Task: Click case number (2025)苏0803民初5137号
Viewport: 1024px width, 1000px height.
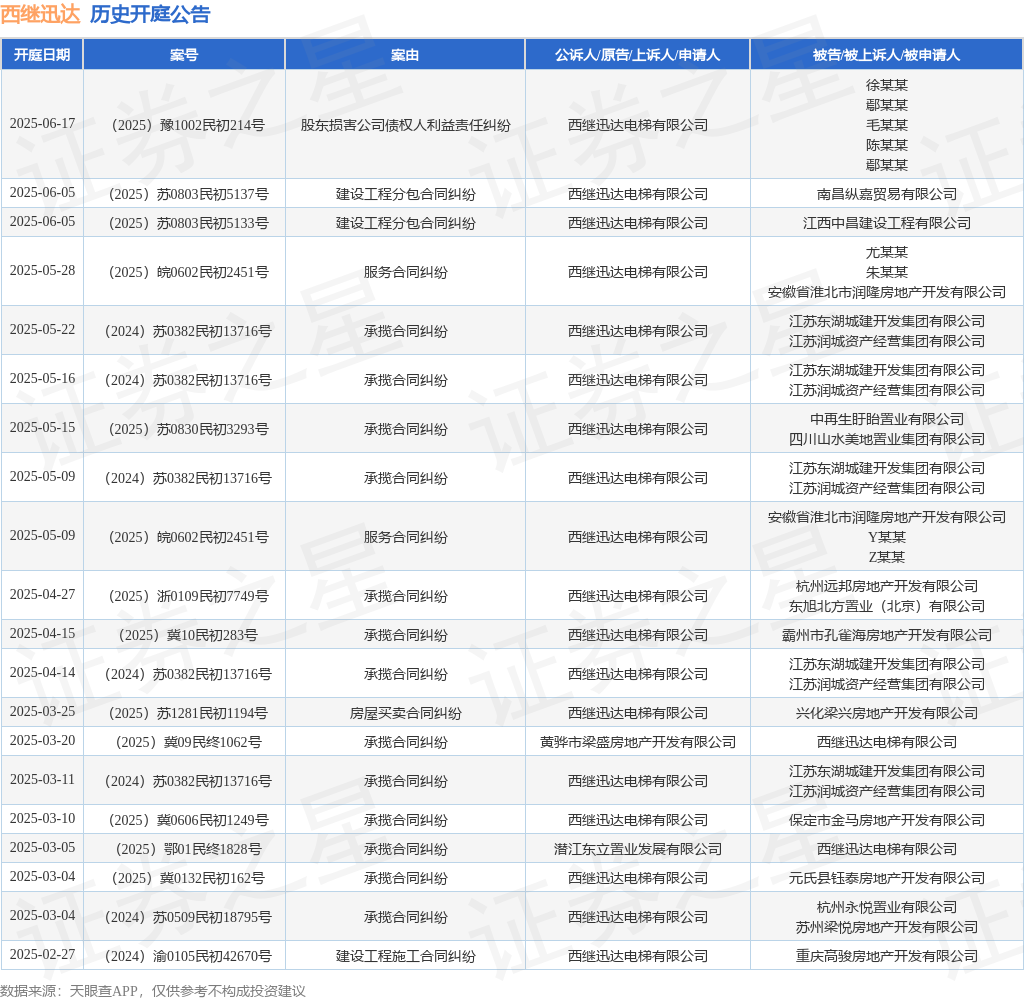Action: pyautogui.click(x=188, y=194)
